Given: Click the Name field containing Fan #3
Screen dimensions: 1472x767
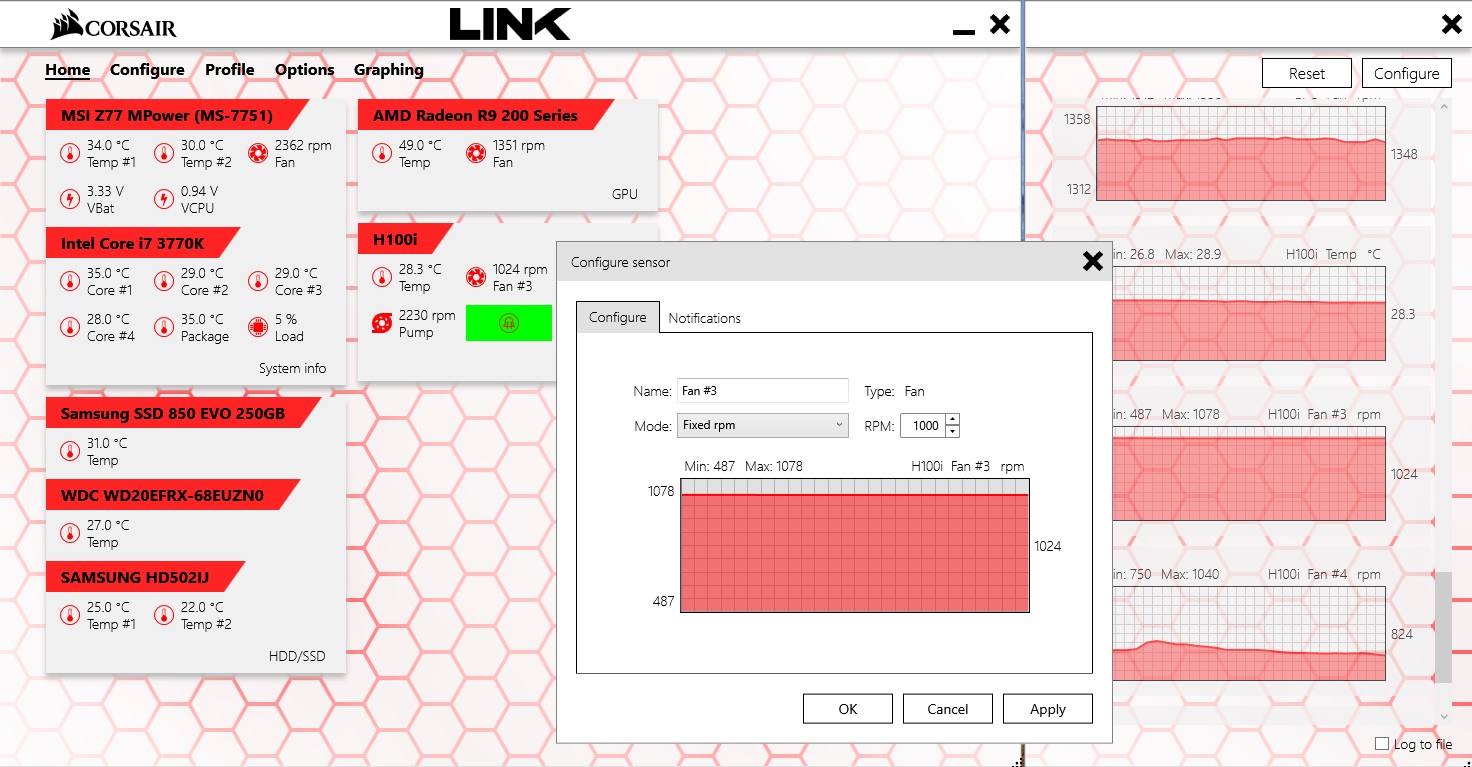Looking at the screenshot, I should 763,391.
